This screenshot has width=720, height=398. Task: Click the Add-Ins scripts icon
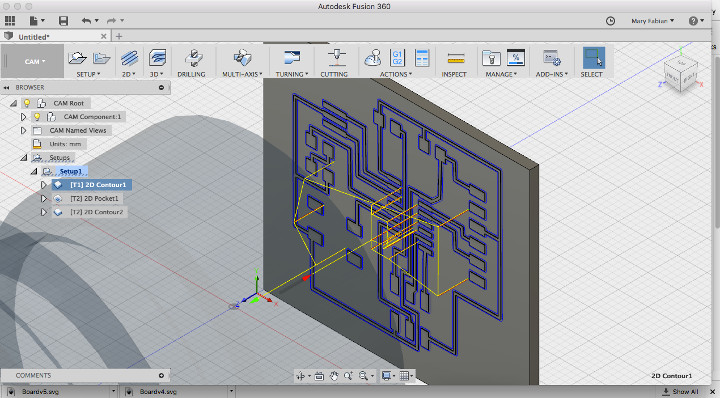tap(551, 58)
